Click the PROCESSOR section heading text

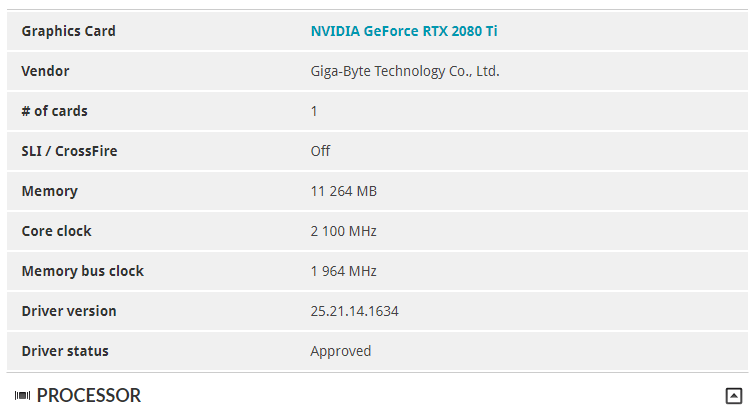[x=89, y=396]
